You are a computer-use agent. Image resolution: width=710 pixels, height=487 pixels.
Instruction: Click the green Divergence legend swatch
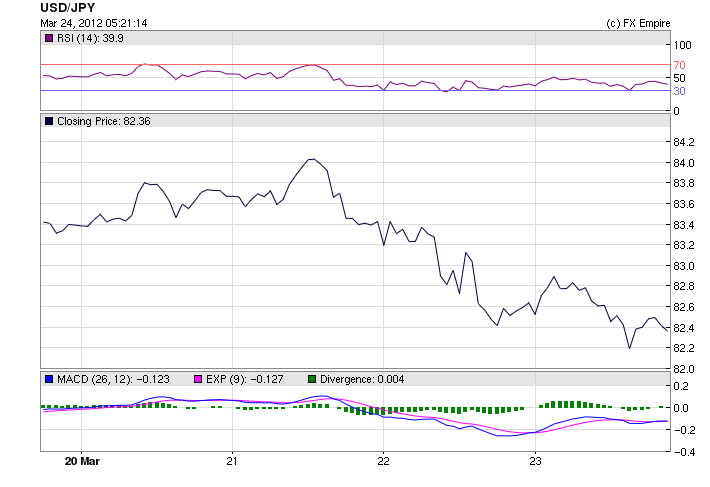point(311,379)
